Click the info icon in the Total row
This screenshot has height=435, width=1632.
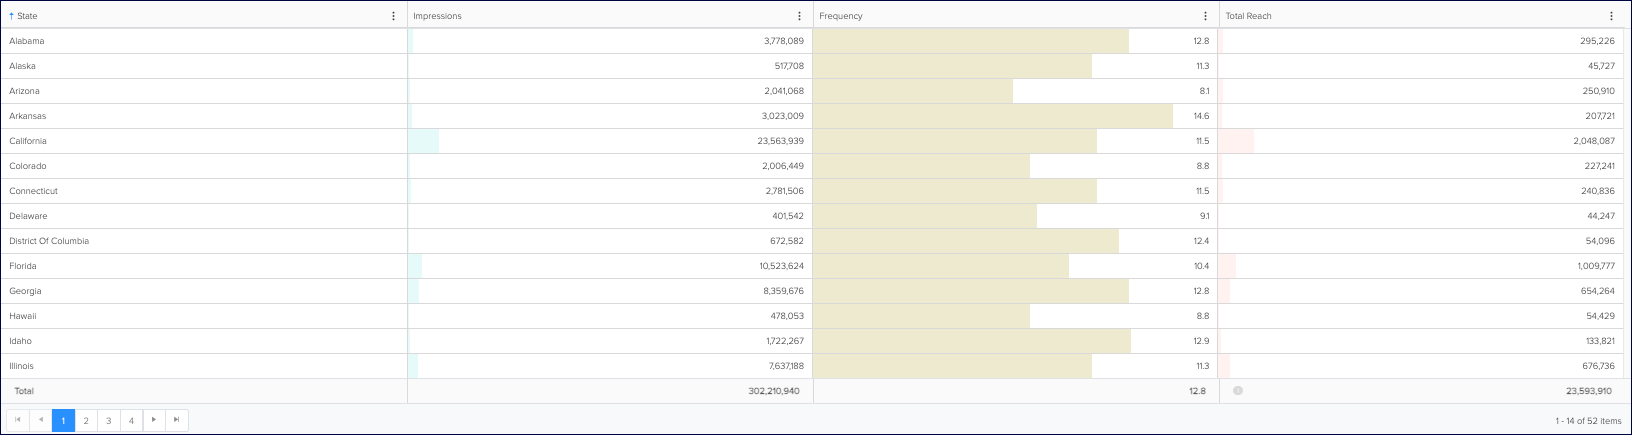[x=1238, y=391]
